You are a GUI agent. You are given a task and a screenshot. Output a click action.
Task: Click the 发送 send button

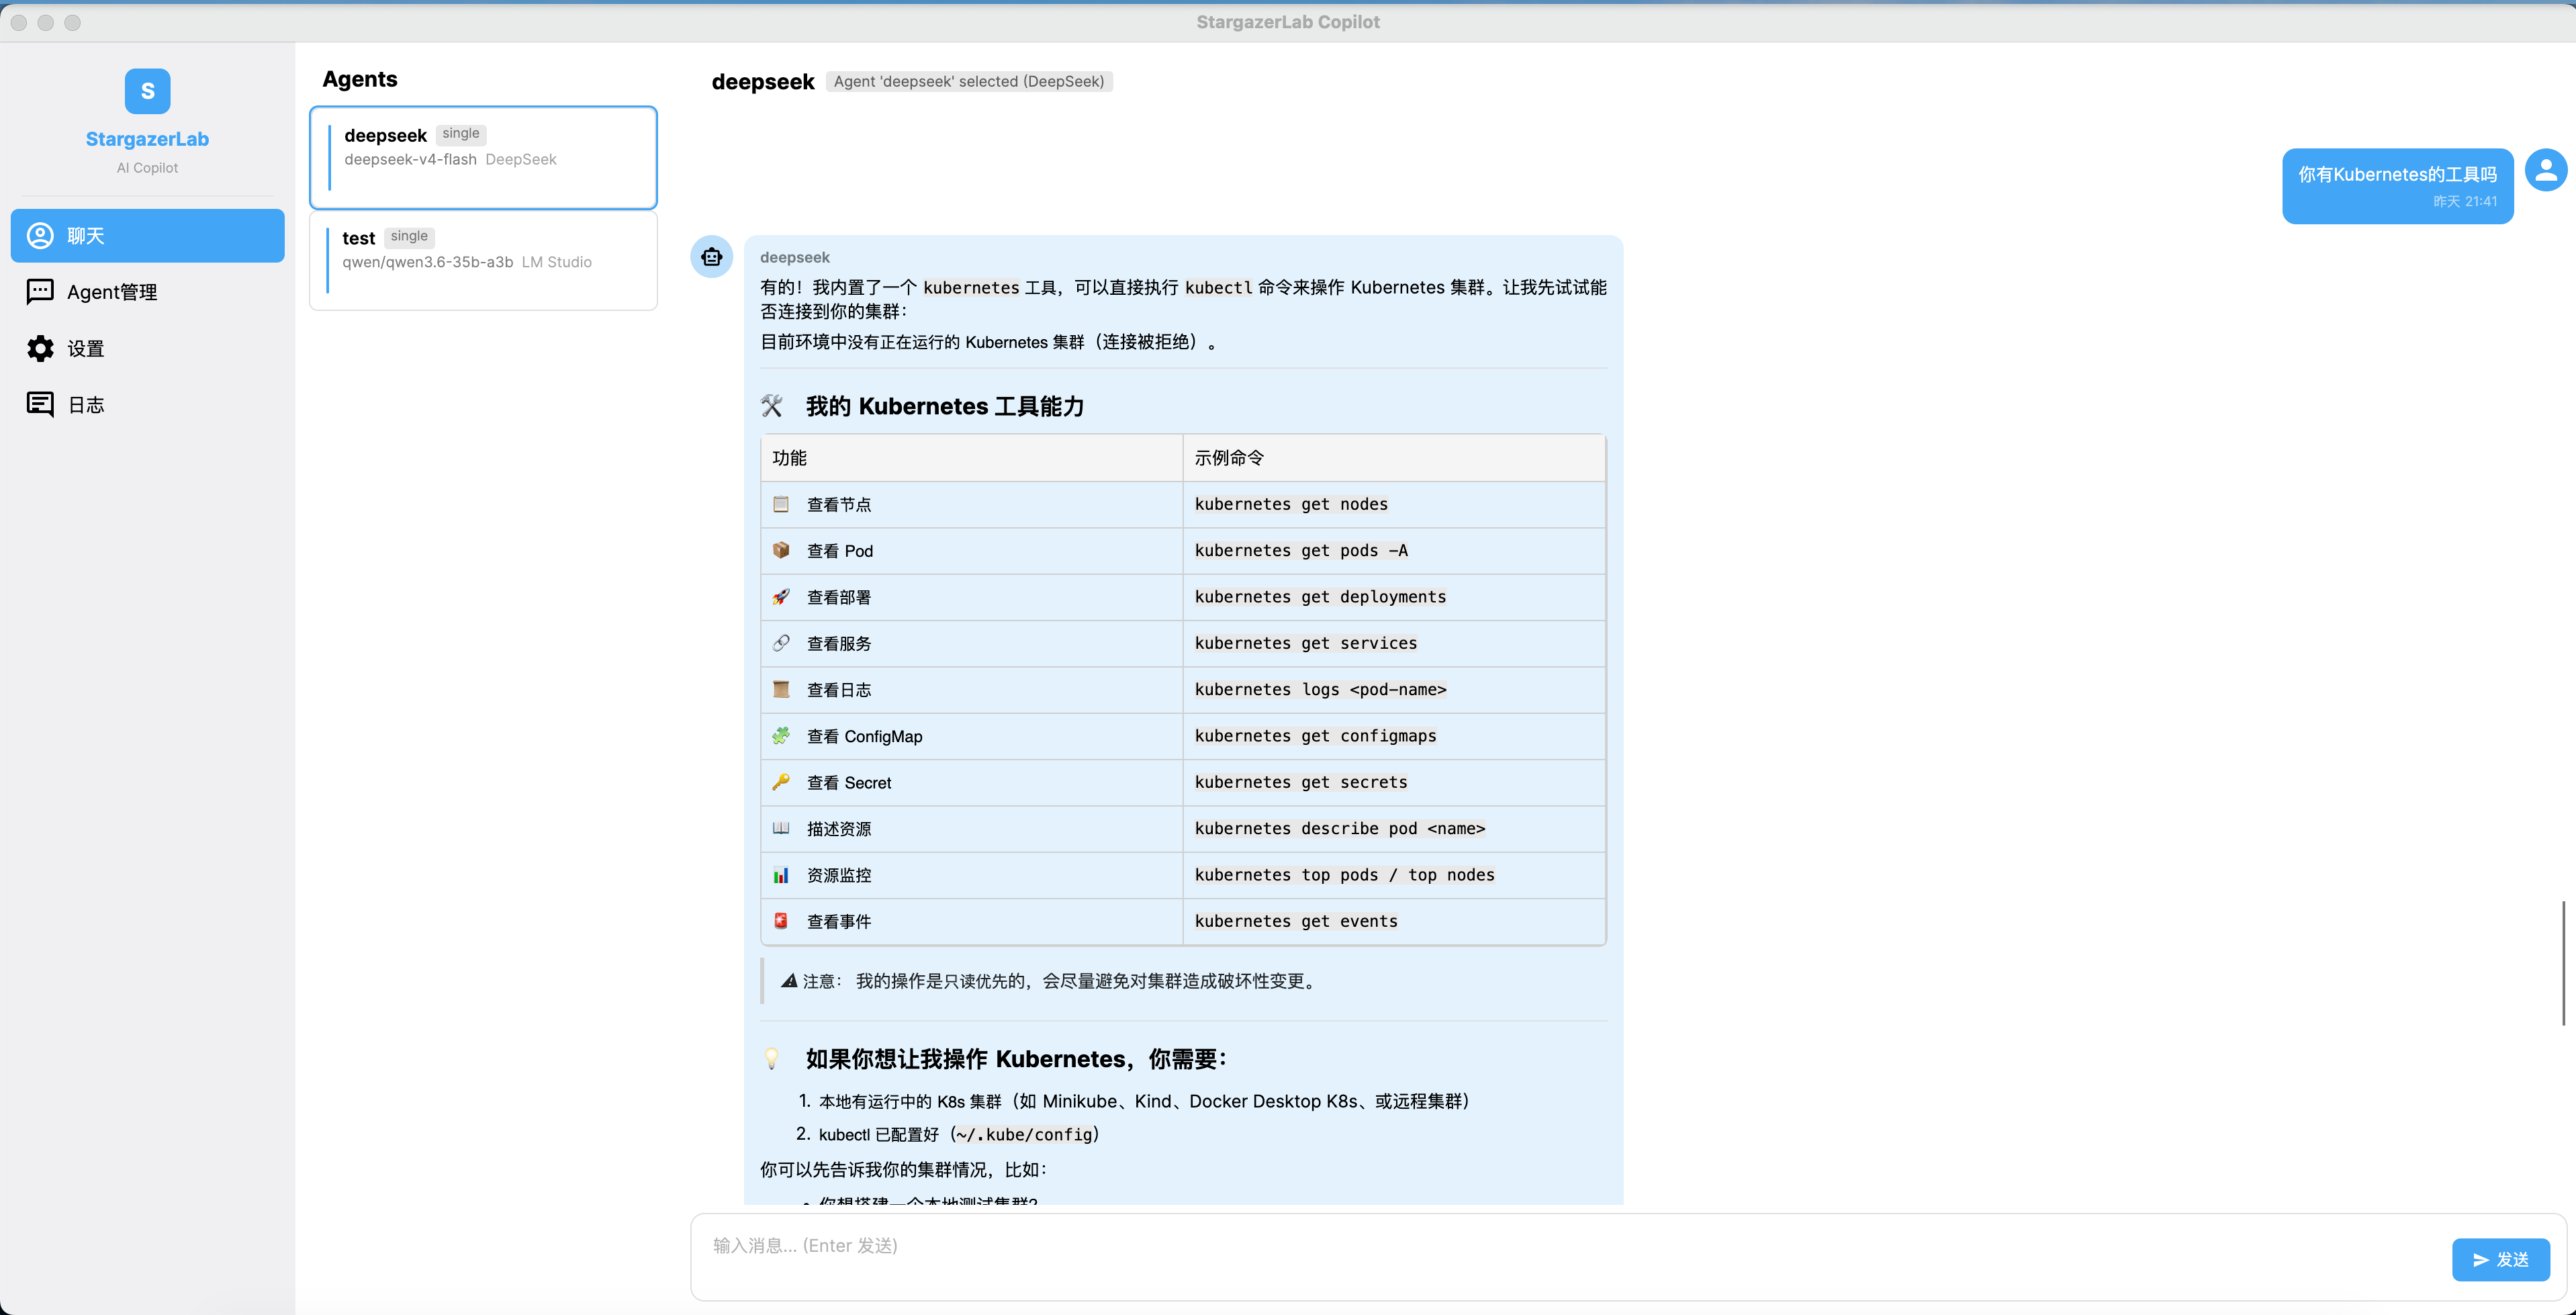coord(2500,1260)
